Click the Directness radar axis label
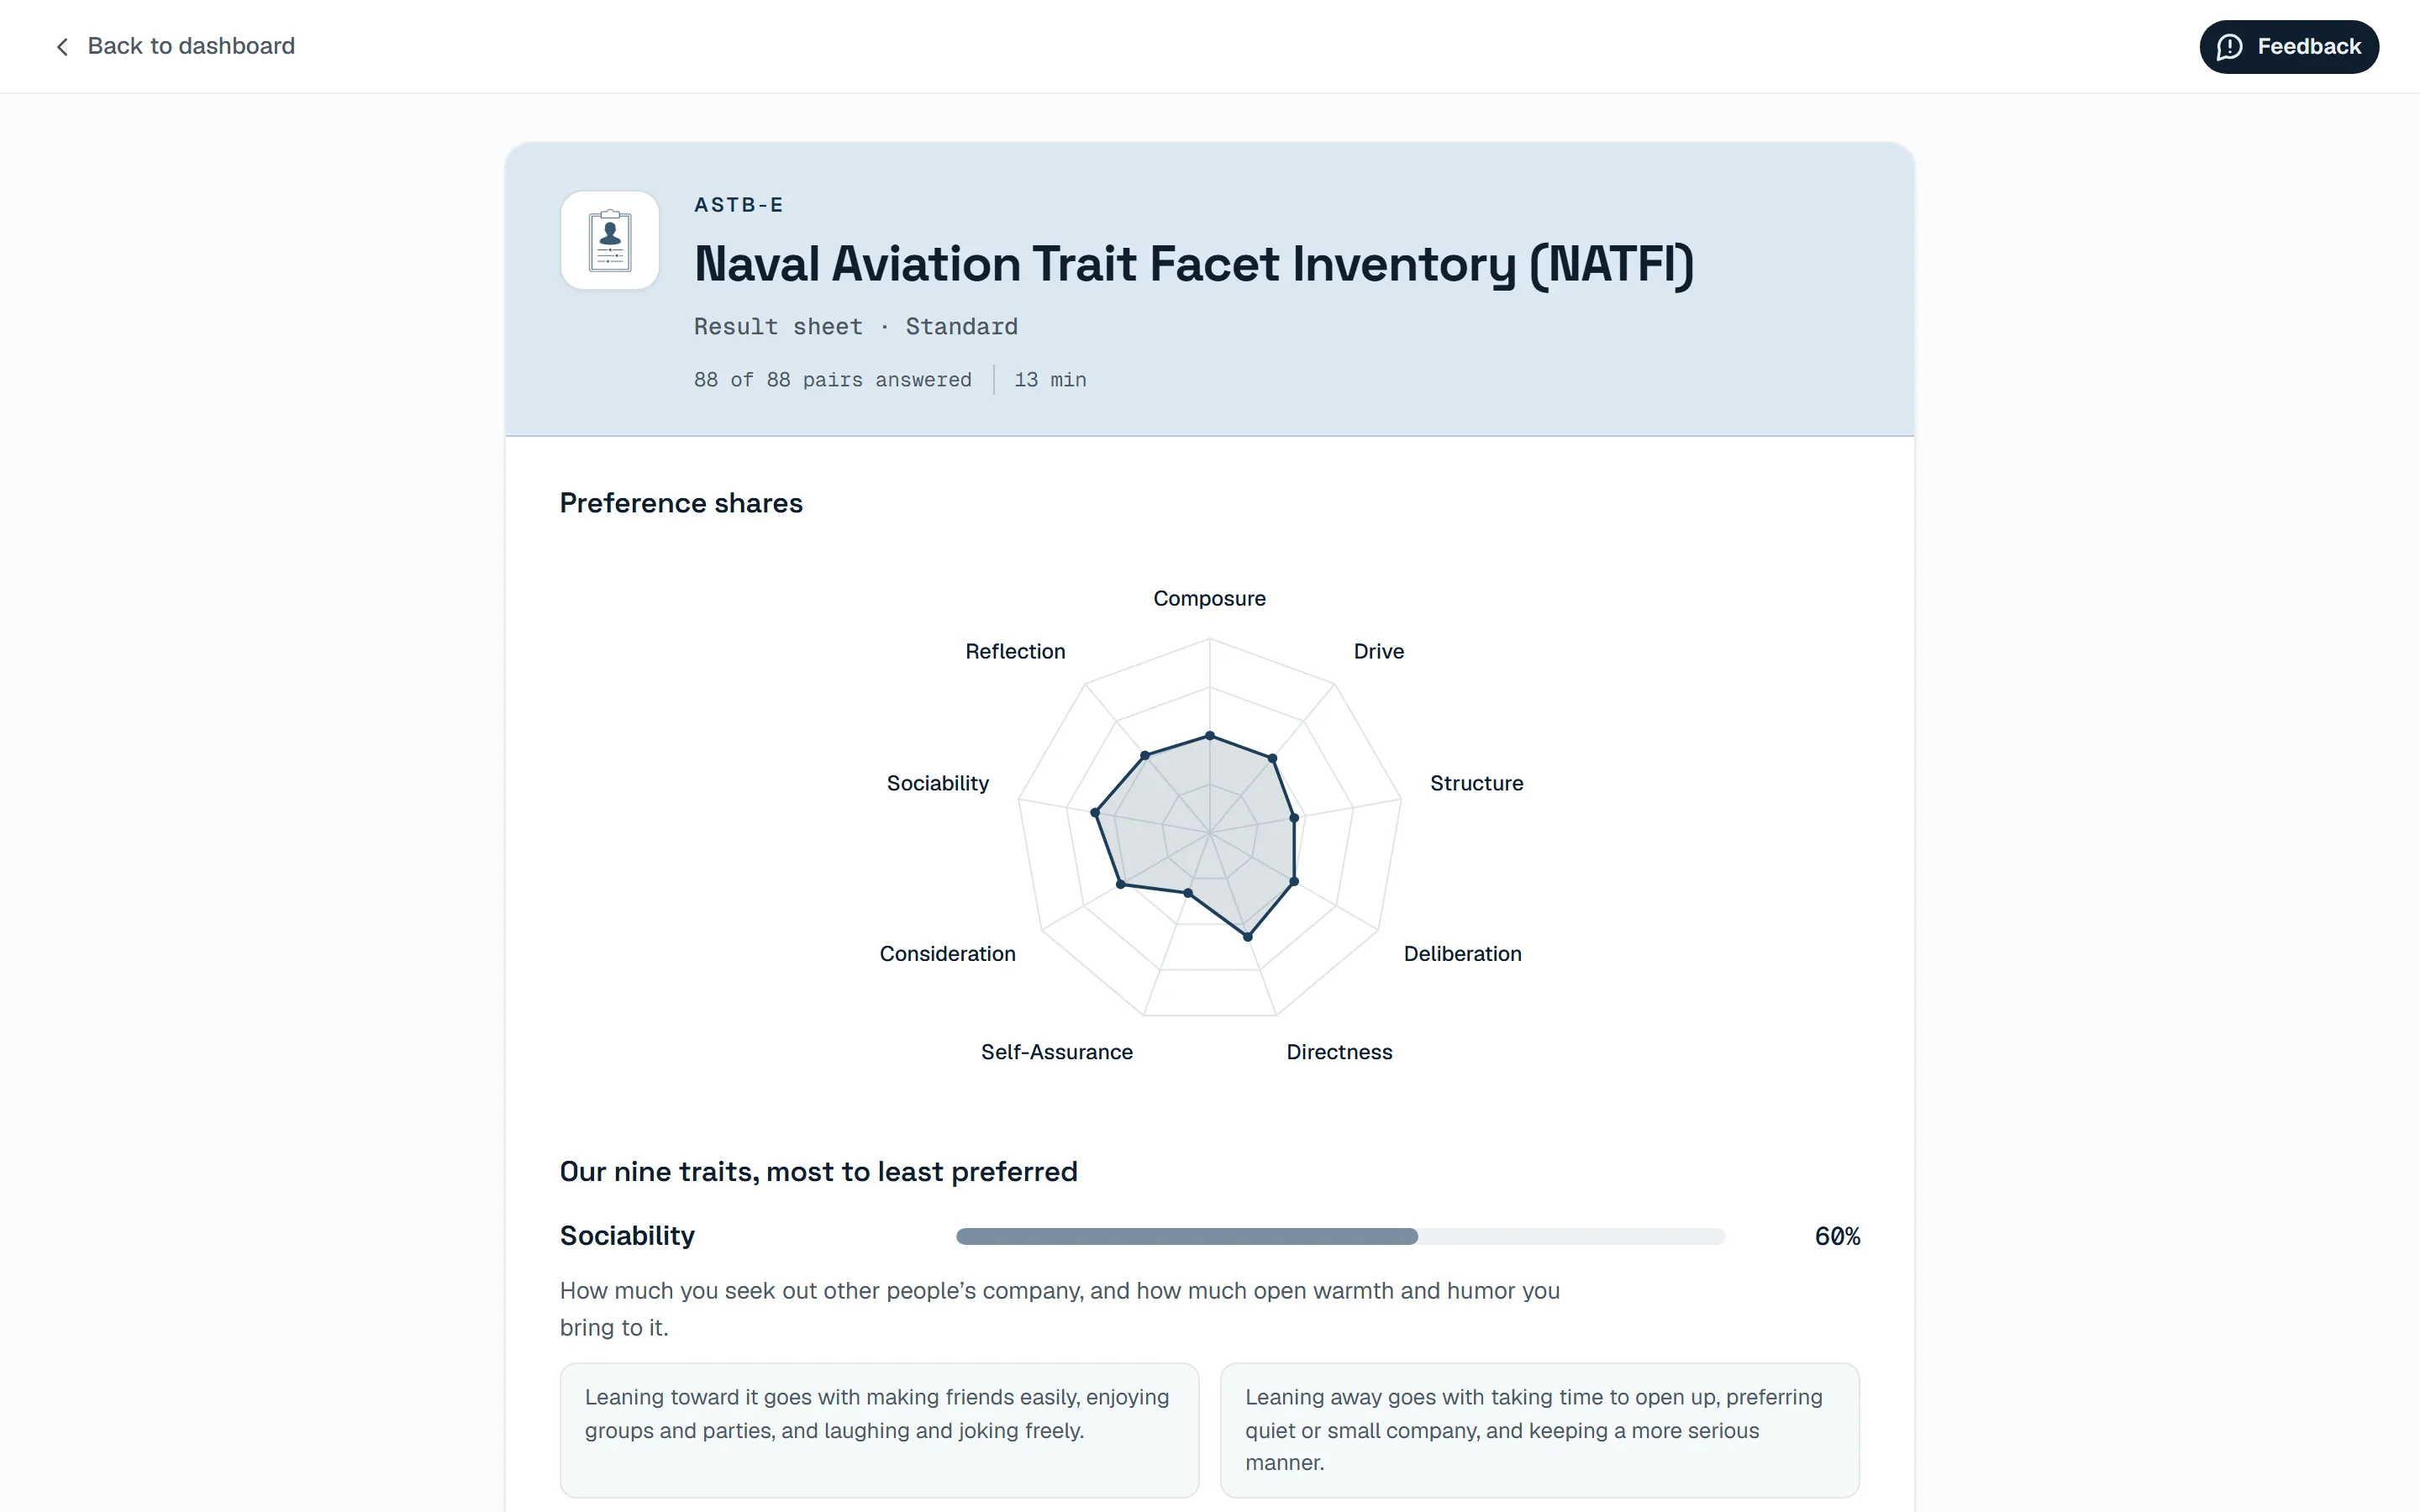 coord(1339,1052)
